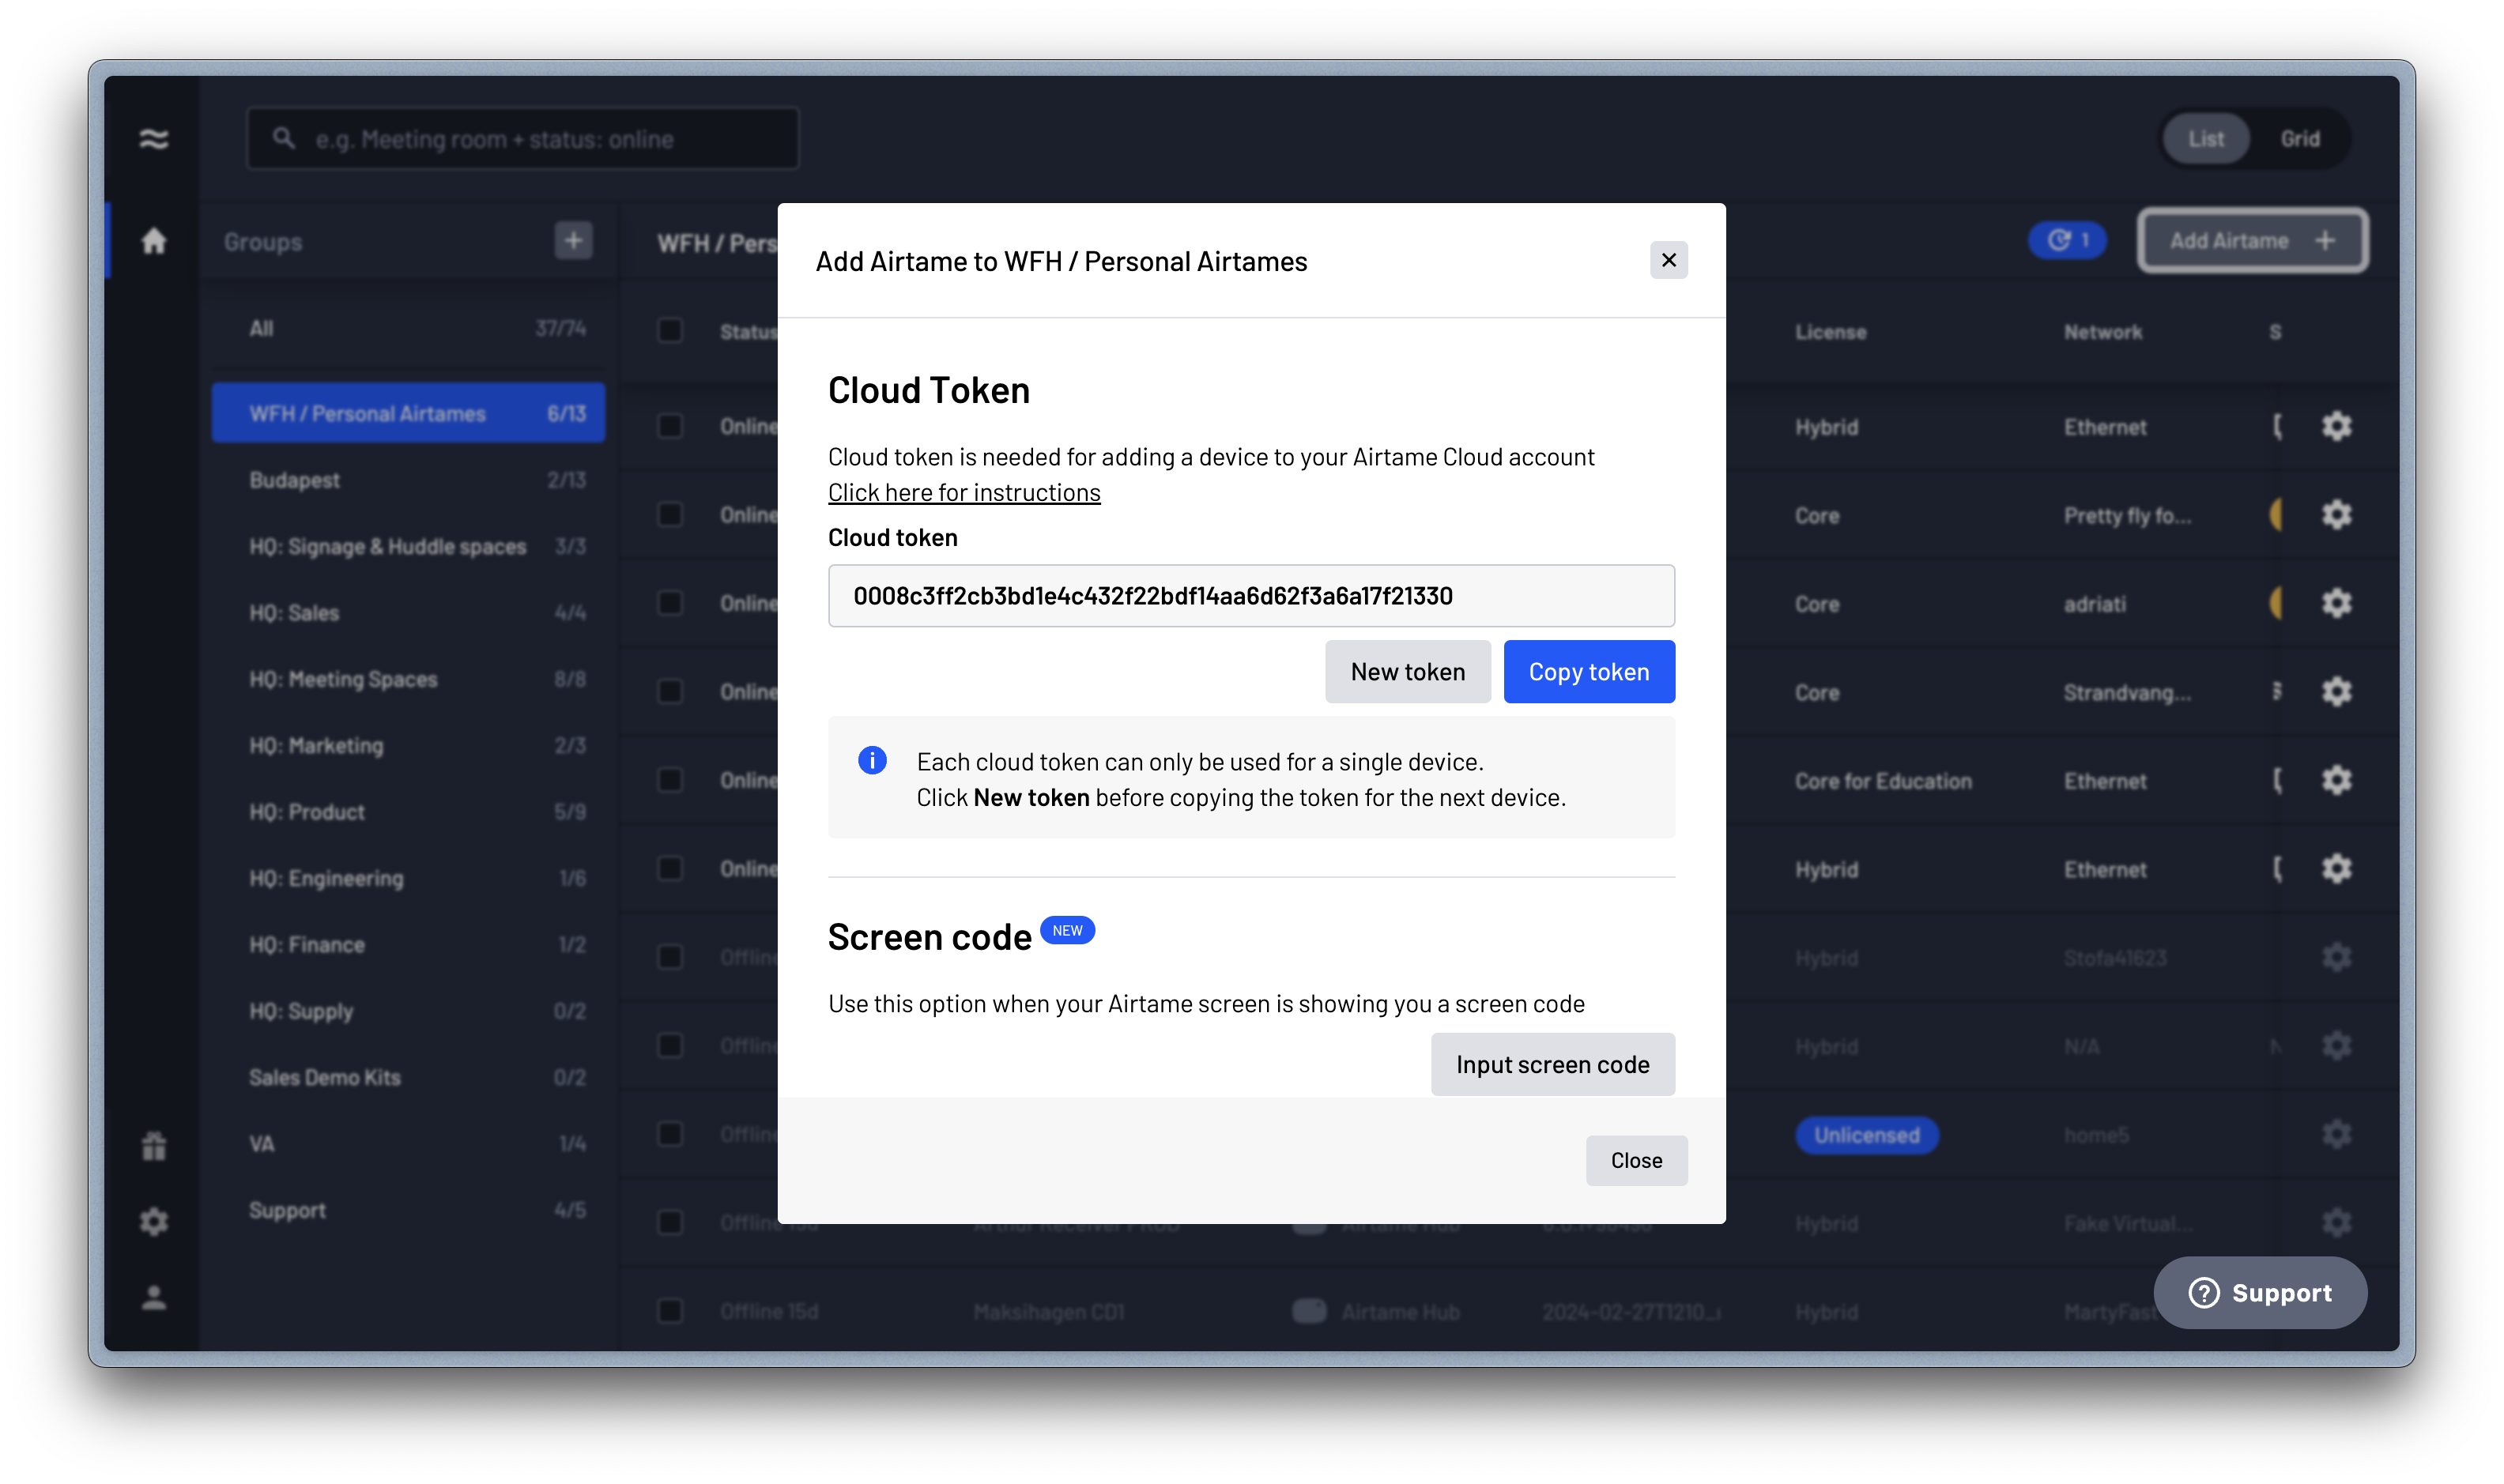The image size is (2504, 1484).
Task: Select the HQ: Engineering group
Action: tap(408, 878)
